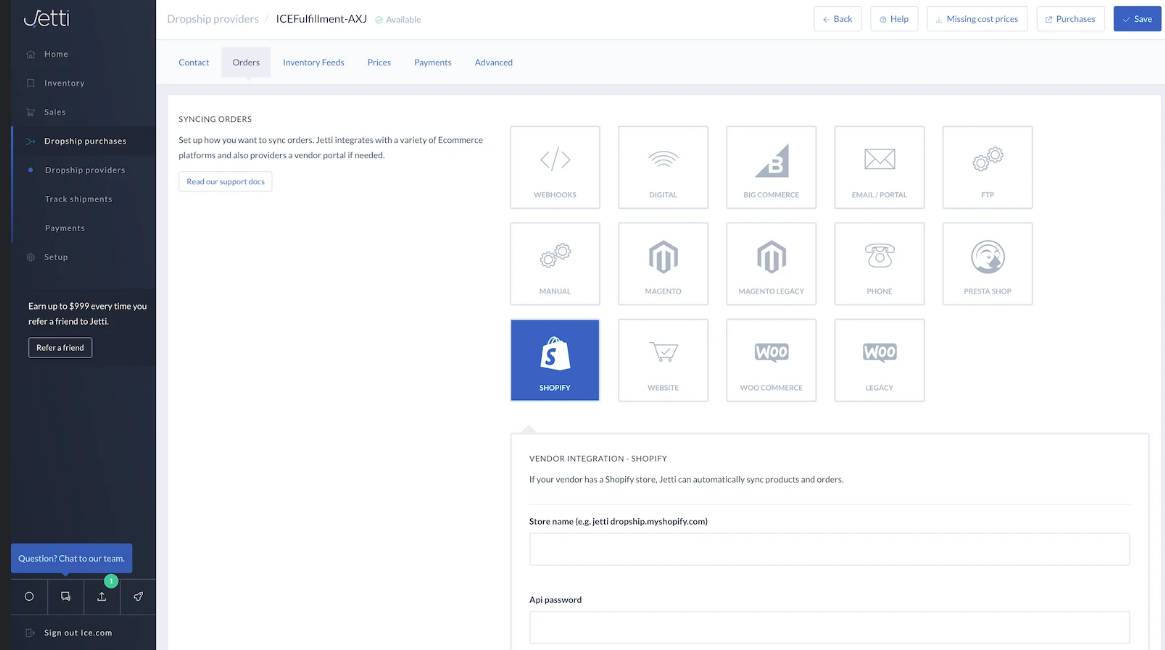The image size is (1165, 650).
Task: Switch to the Inventory Feeds tab
Action: (314, 62)
